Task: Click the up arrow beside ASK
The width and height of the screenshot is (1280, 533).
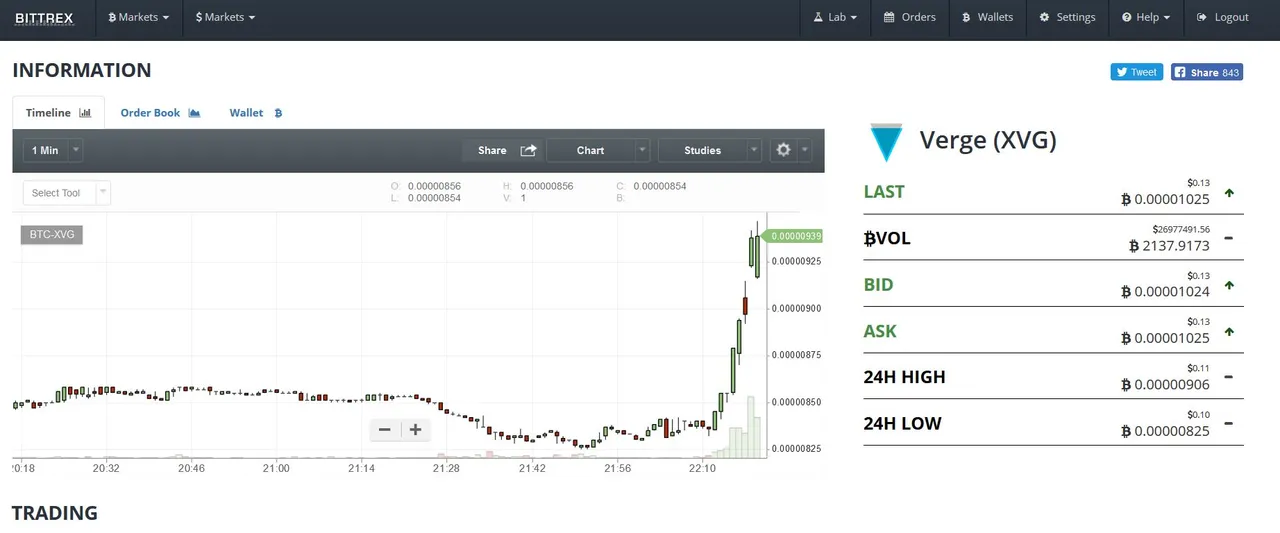Action: (1228, 331)
